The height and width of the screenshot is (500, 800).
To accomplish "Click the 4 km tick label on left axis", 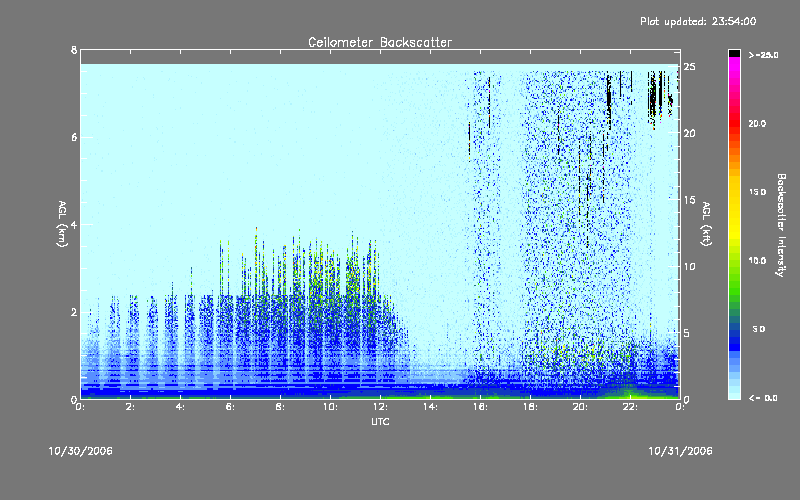I will [74, 224].
